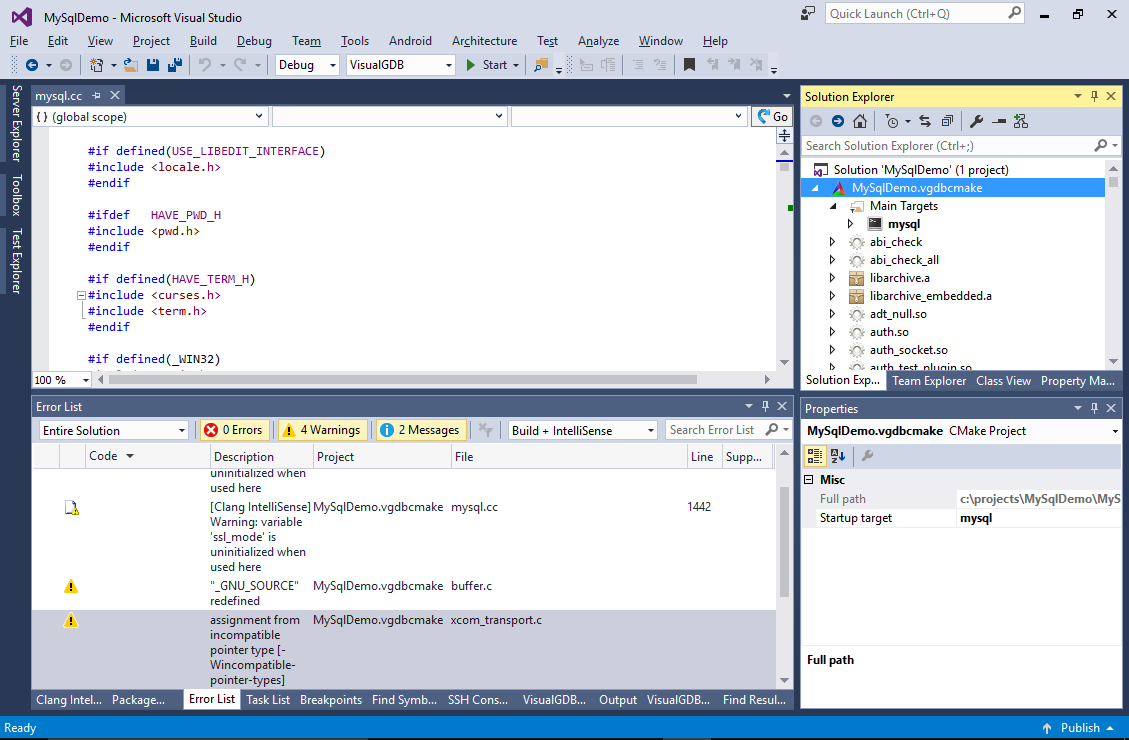Viewport: 1129px width, 740px height.
Task: Click the Search Error List field
Action: pos(728,430)
